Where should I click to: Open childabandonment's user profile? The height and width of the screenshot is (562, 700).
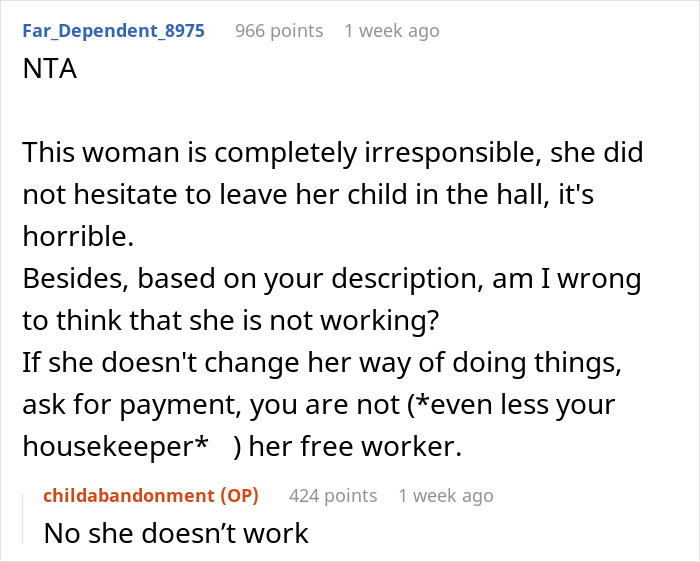pyautogui.click(x=125, y=495)
